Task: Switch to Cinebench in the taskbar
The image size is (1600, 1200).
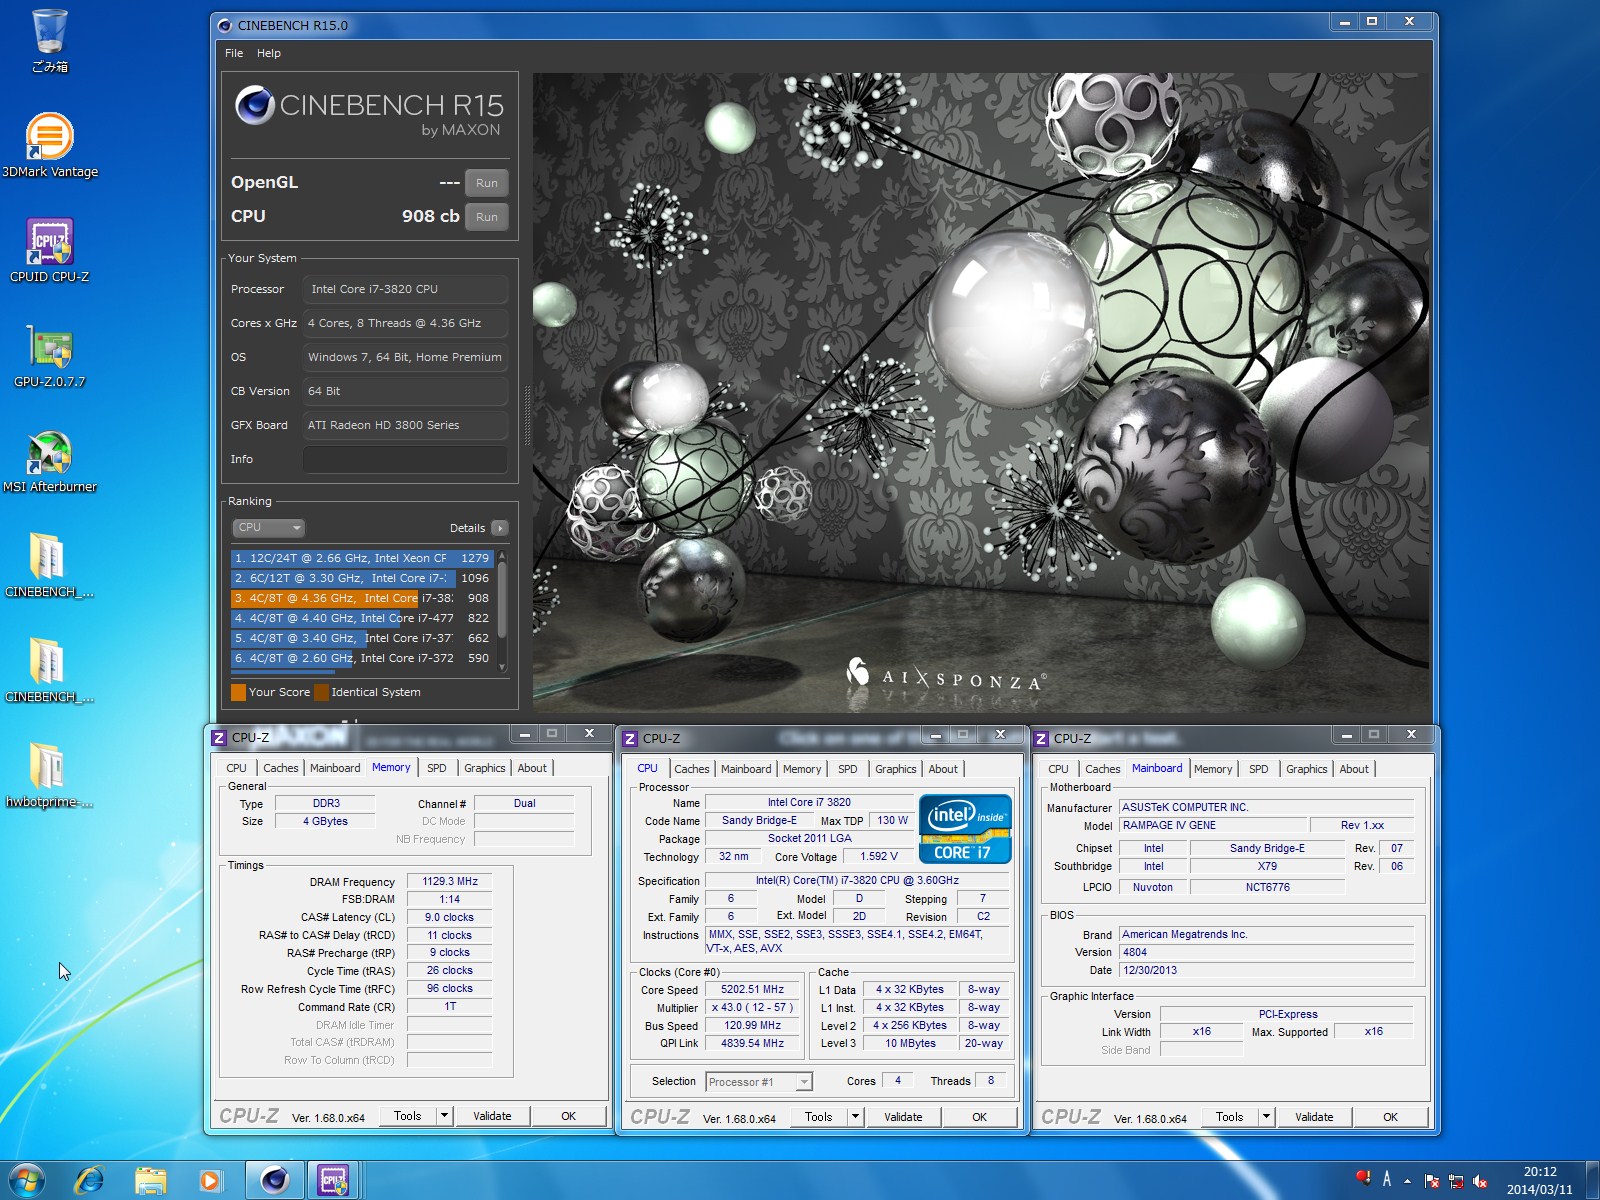Action: [274, 1181]
